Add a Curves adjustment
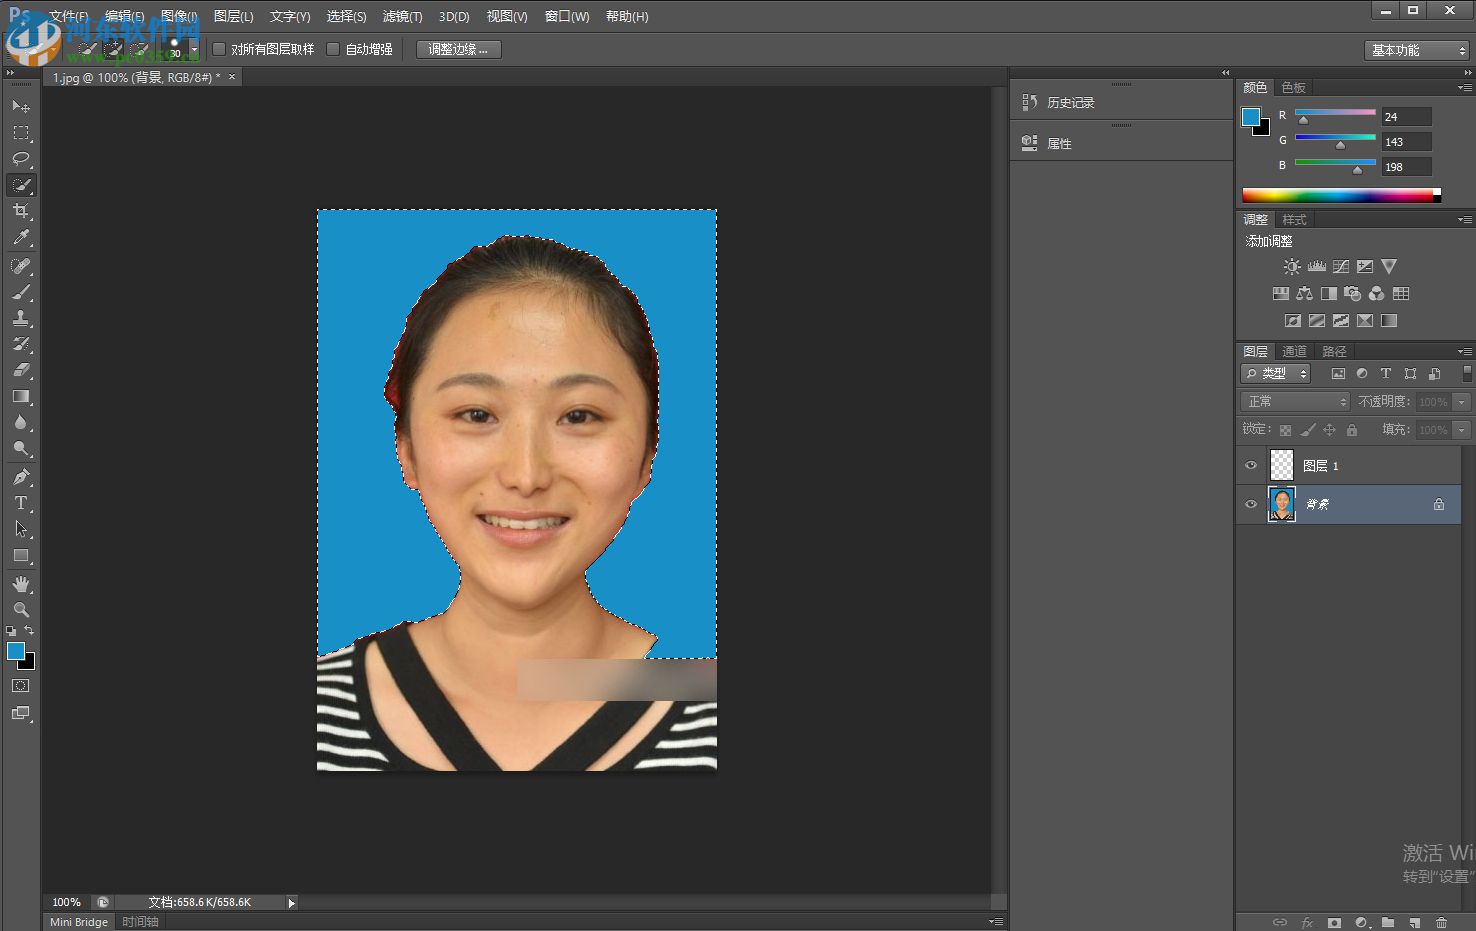Viewport: 1476px width, 931px height. (1340, 267)
